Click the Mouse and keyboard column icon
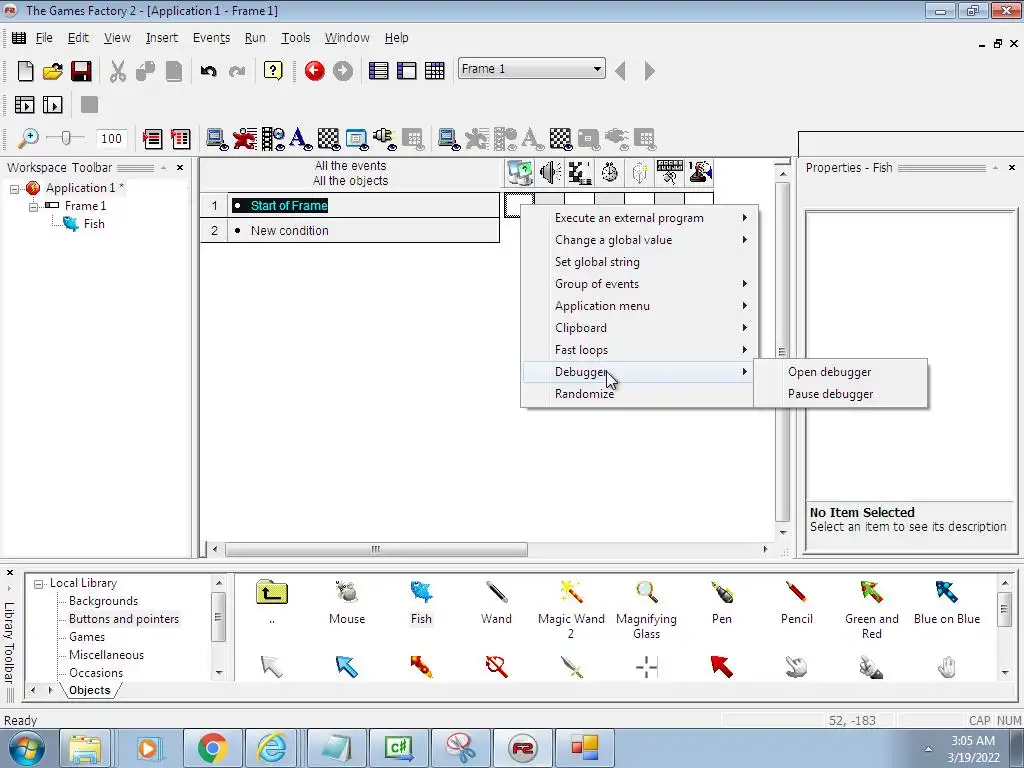Viewport: 1024px width, 768px height. pyautogui.click(x=669, y=173)
